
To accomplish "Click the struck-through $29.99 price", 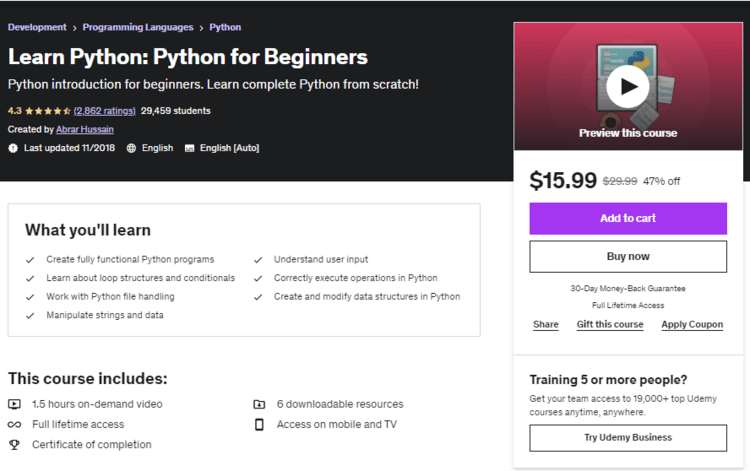I will pyautogui.click(x=620, y=181).
